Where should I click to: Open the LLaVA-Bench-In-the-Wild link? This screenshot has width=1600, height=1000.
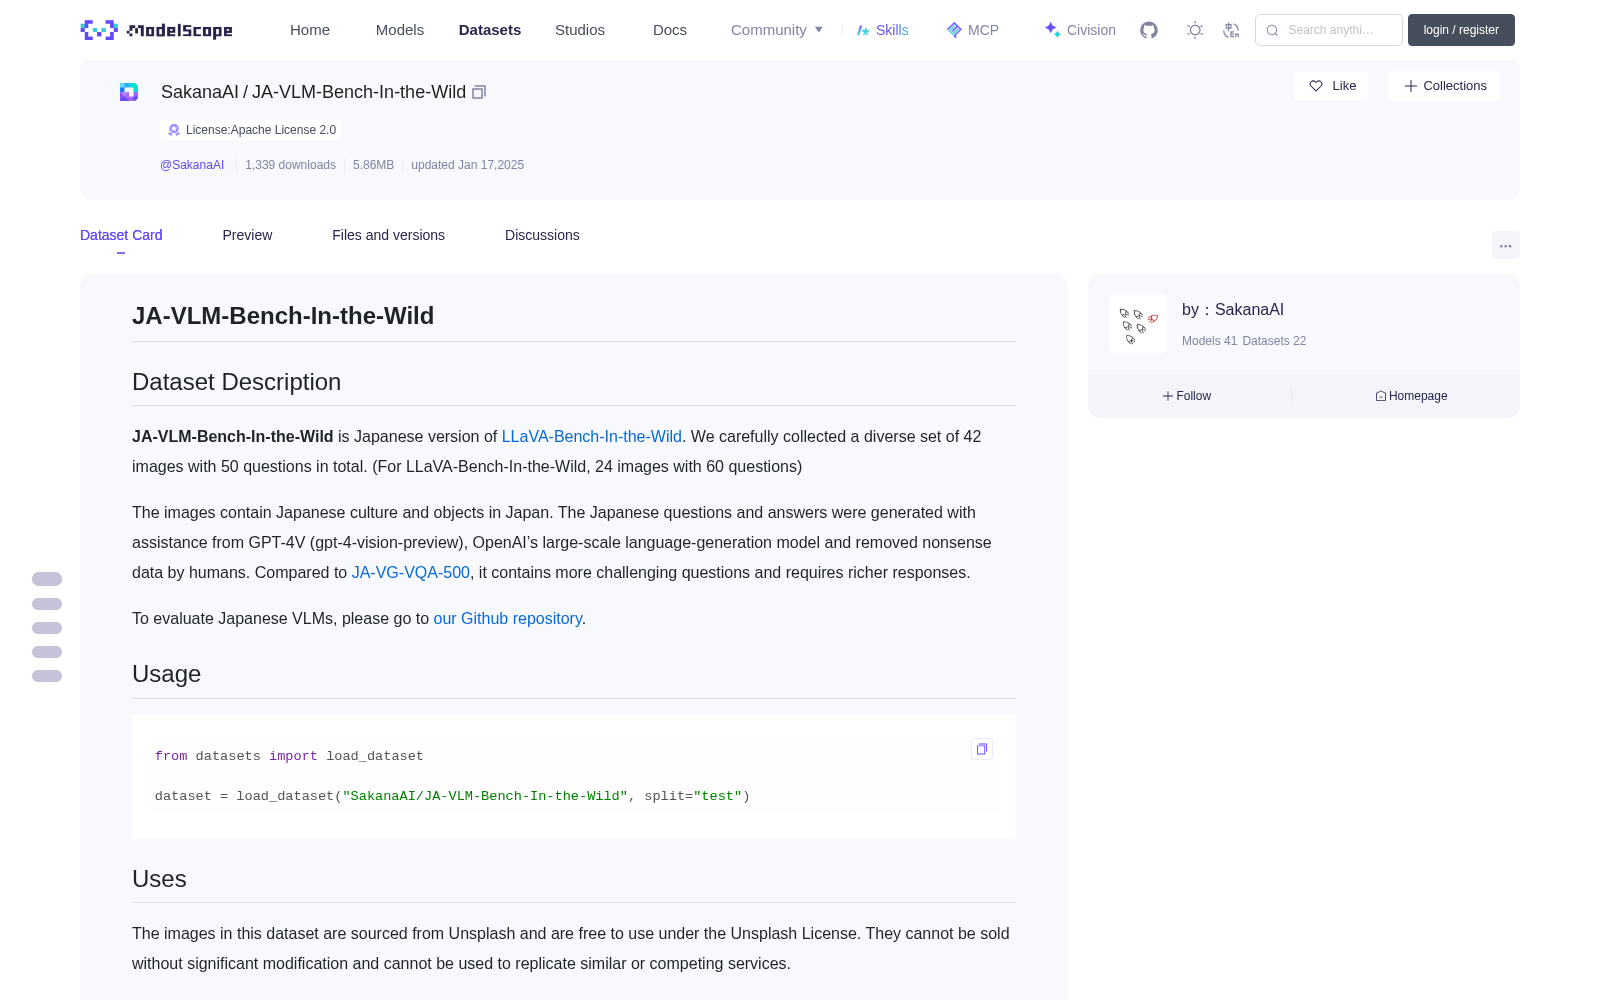pos(592,436)
